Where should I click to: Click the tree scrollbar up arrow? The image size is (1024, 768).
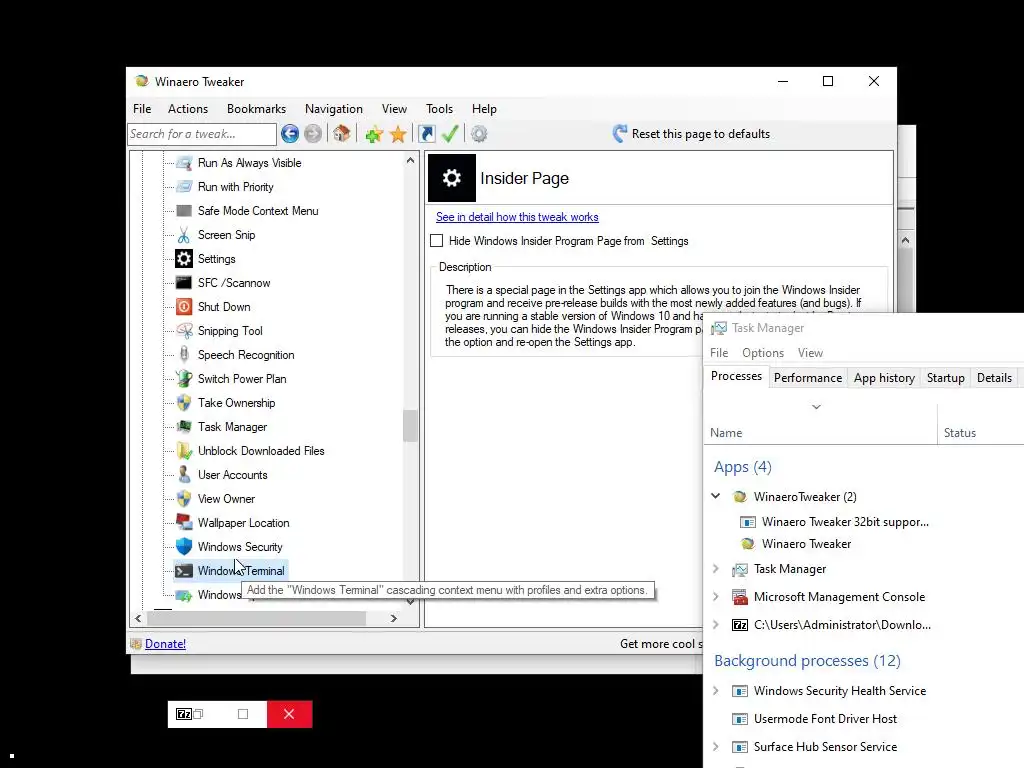pos(410,160)
